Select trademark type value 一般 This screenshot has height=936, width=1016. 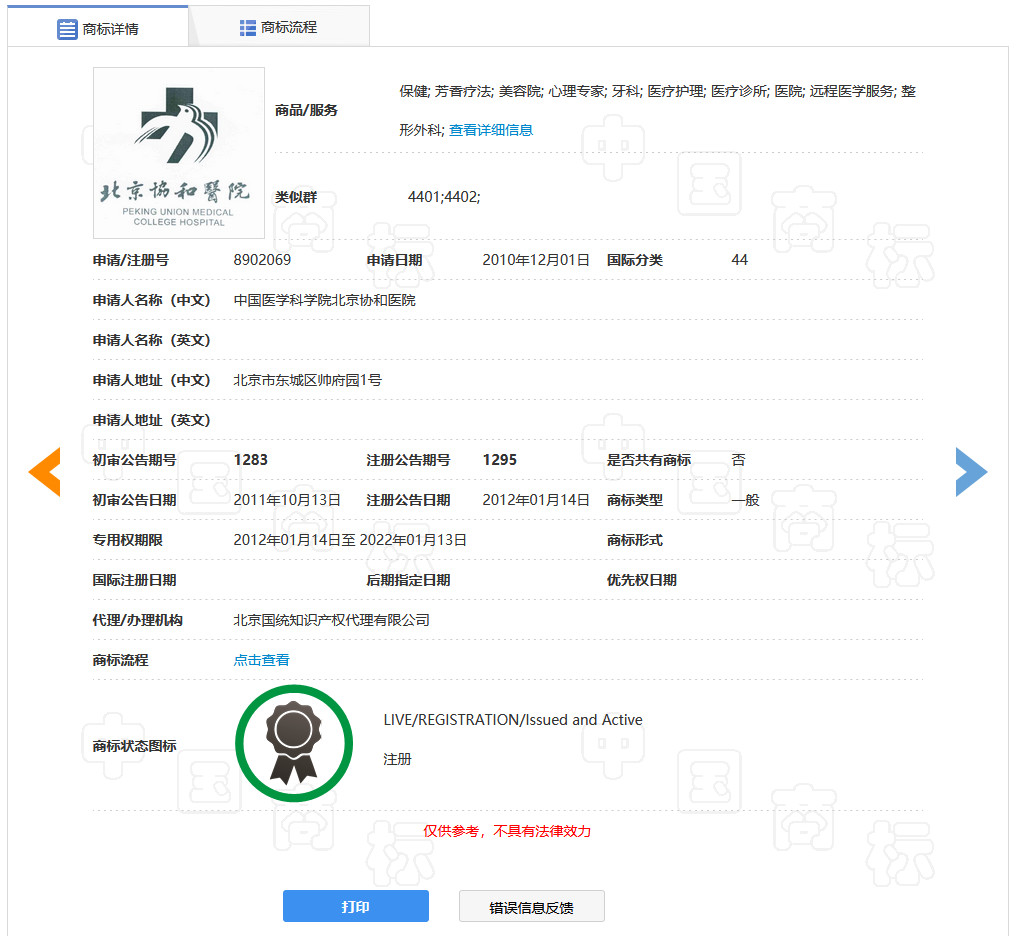[x=745, y=500]
